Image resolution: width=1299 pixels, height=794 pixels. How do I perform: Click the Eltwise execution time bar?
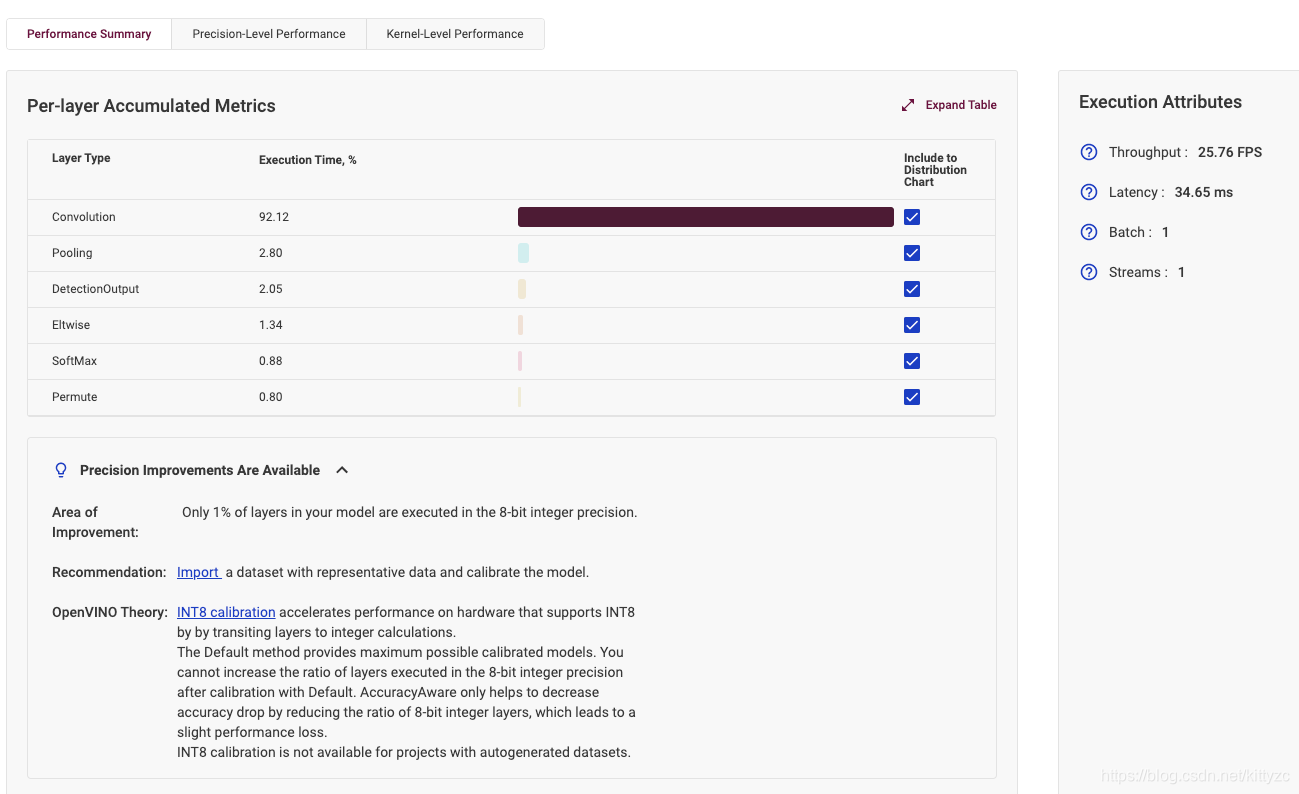(x=521, y=325)
